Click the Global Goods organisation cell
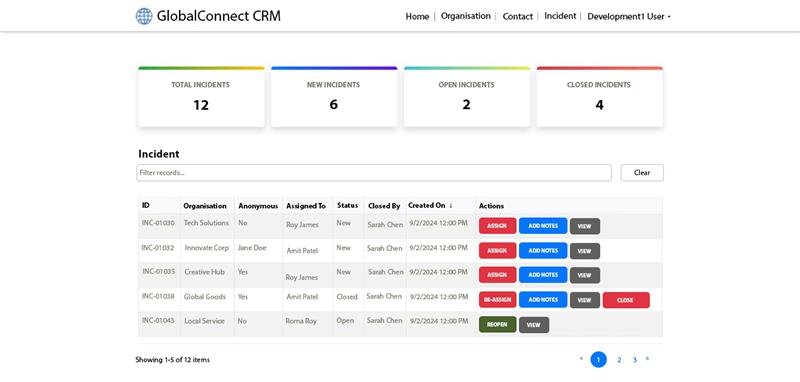The image size is (800, 382). pos(205,296)
